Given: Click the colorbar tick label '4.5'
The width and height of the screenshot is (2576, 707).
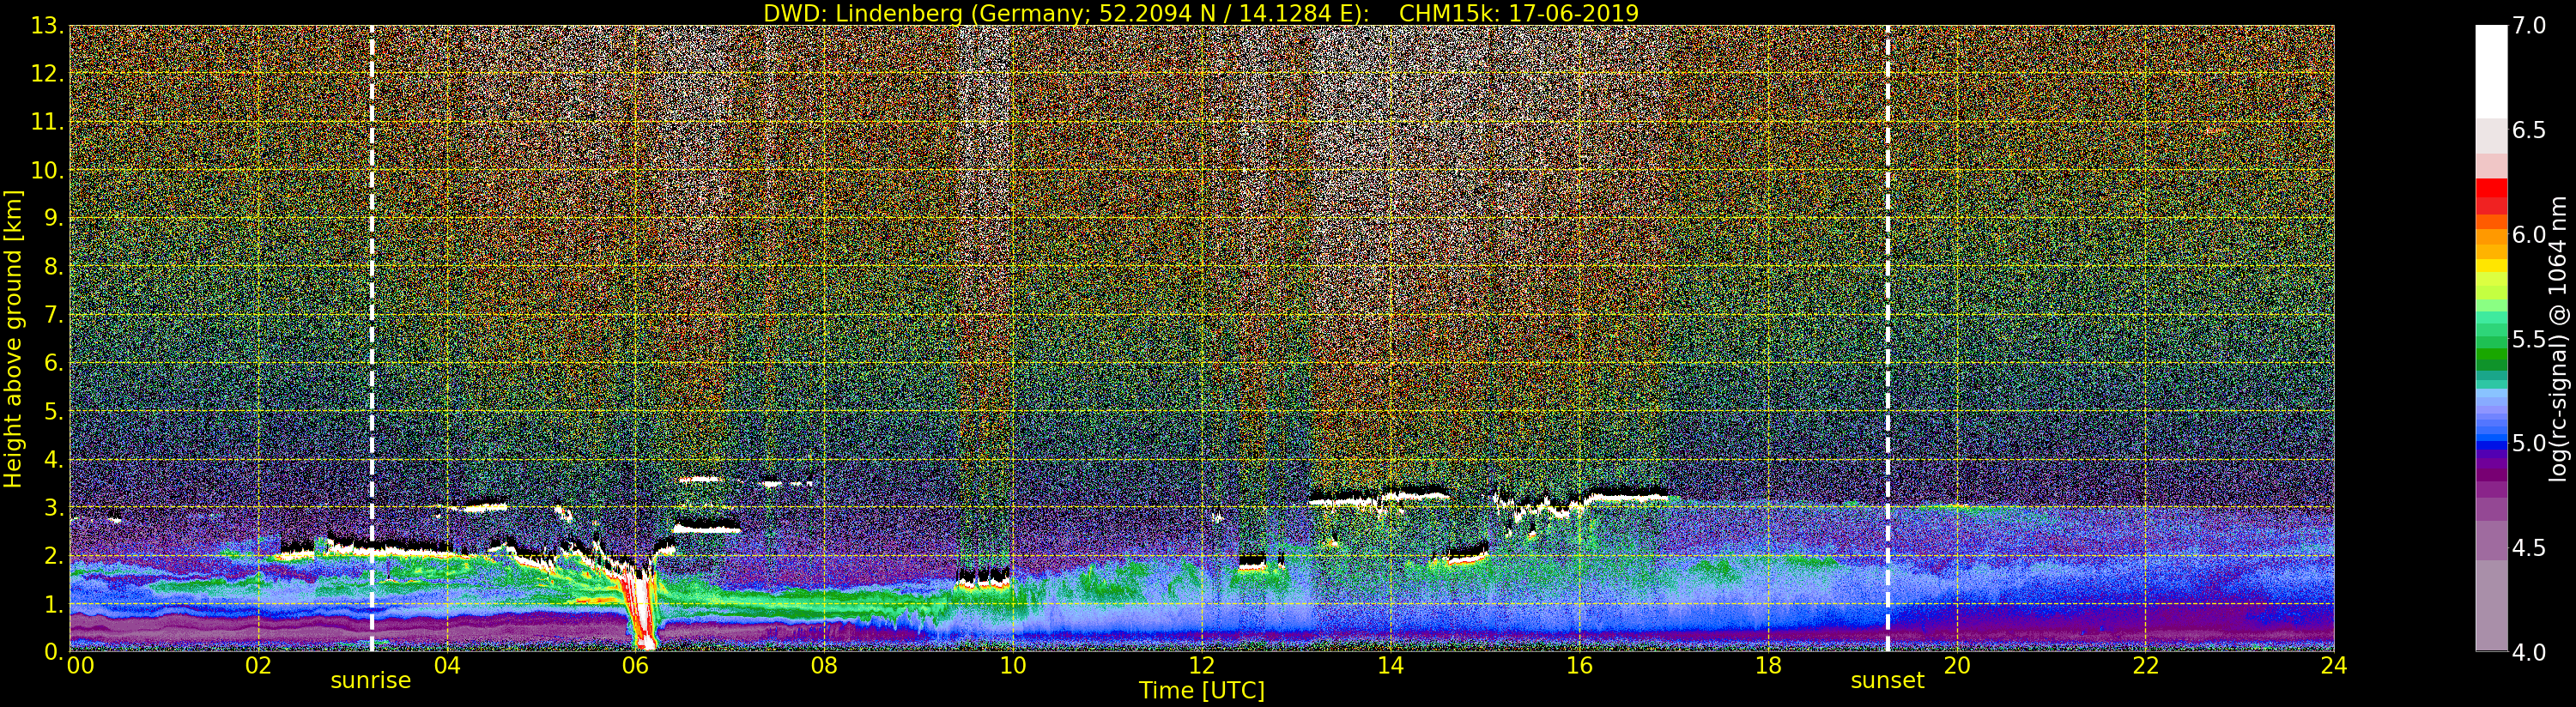Looking at the screenshot, I should (2529, 548).
